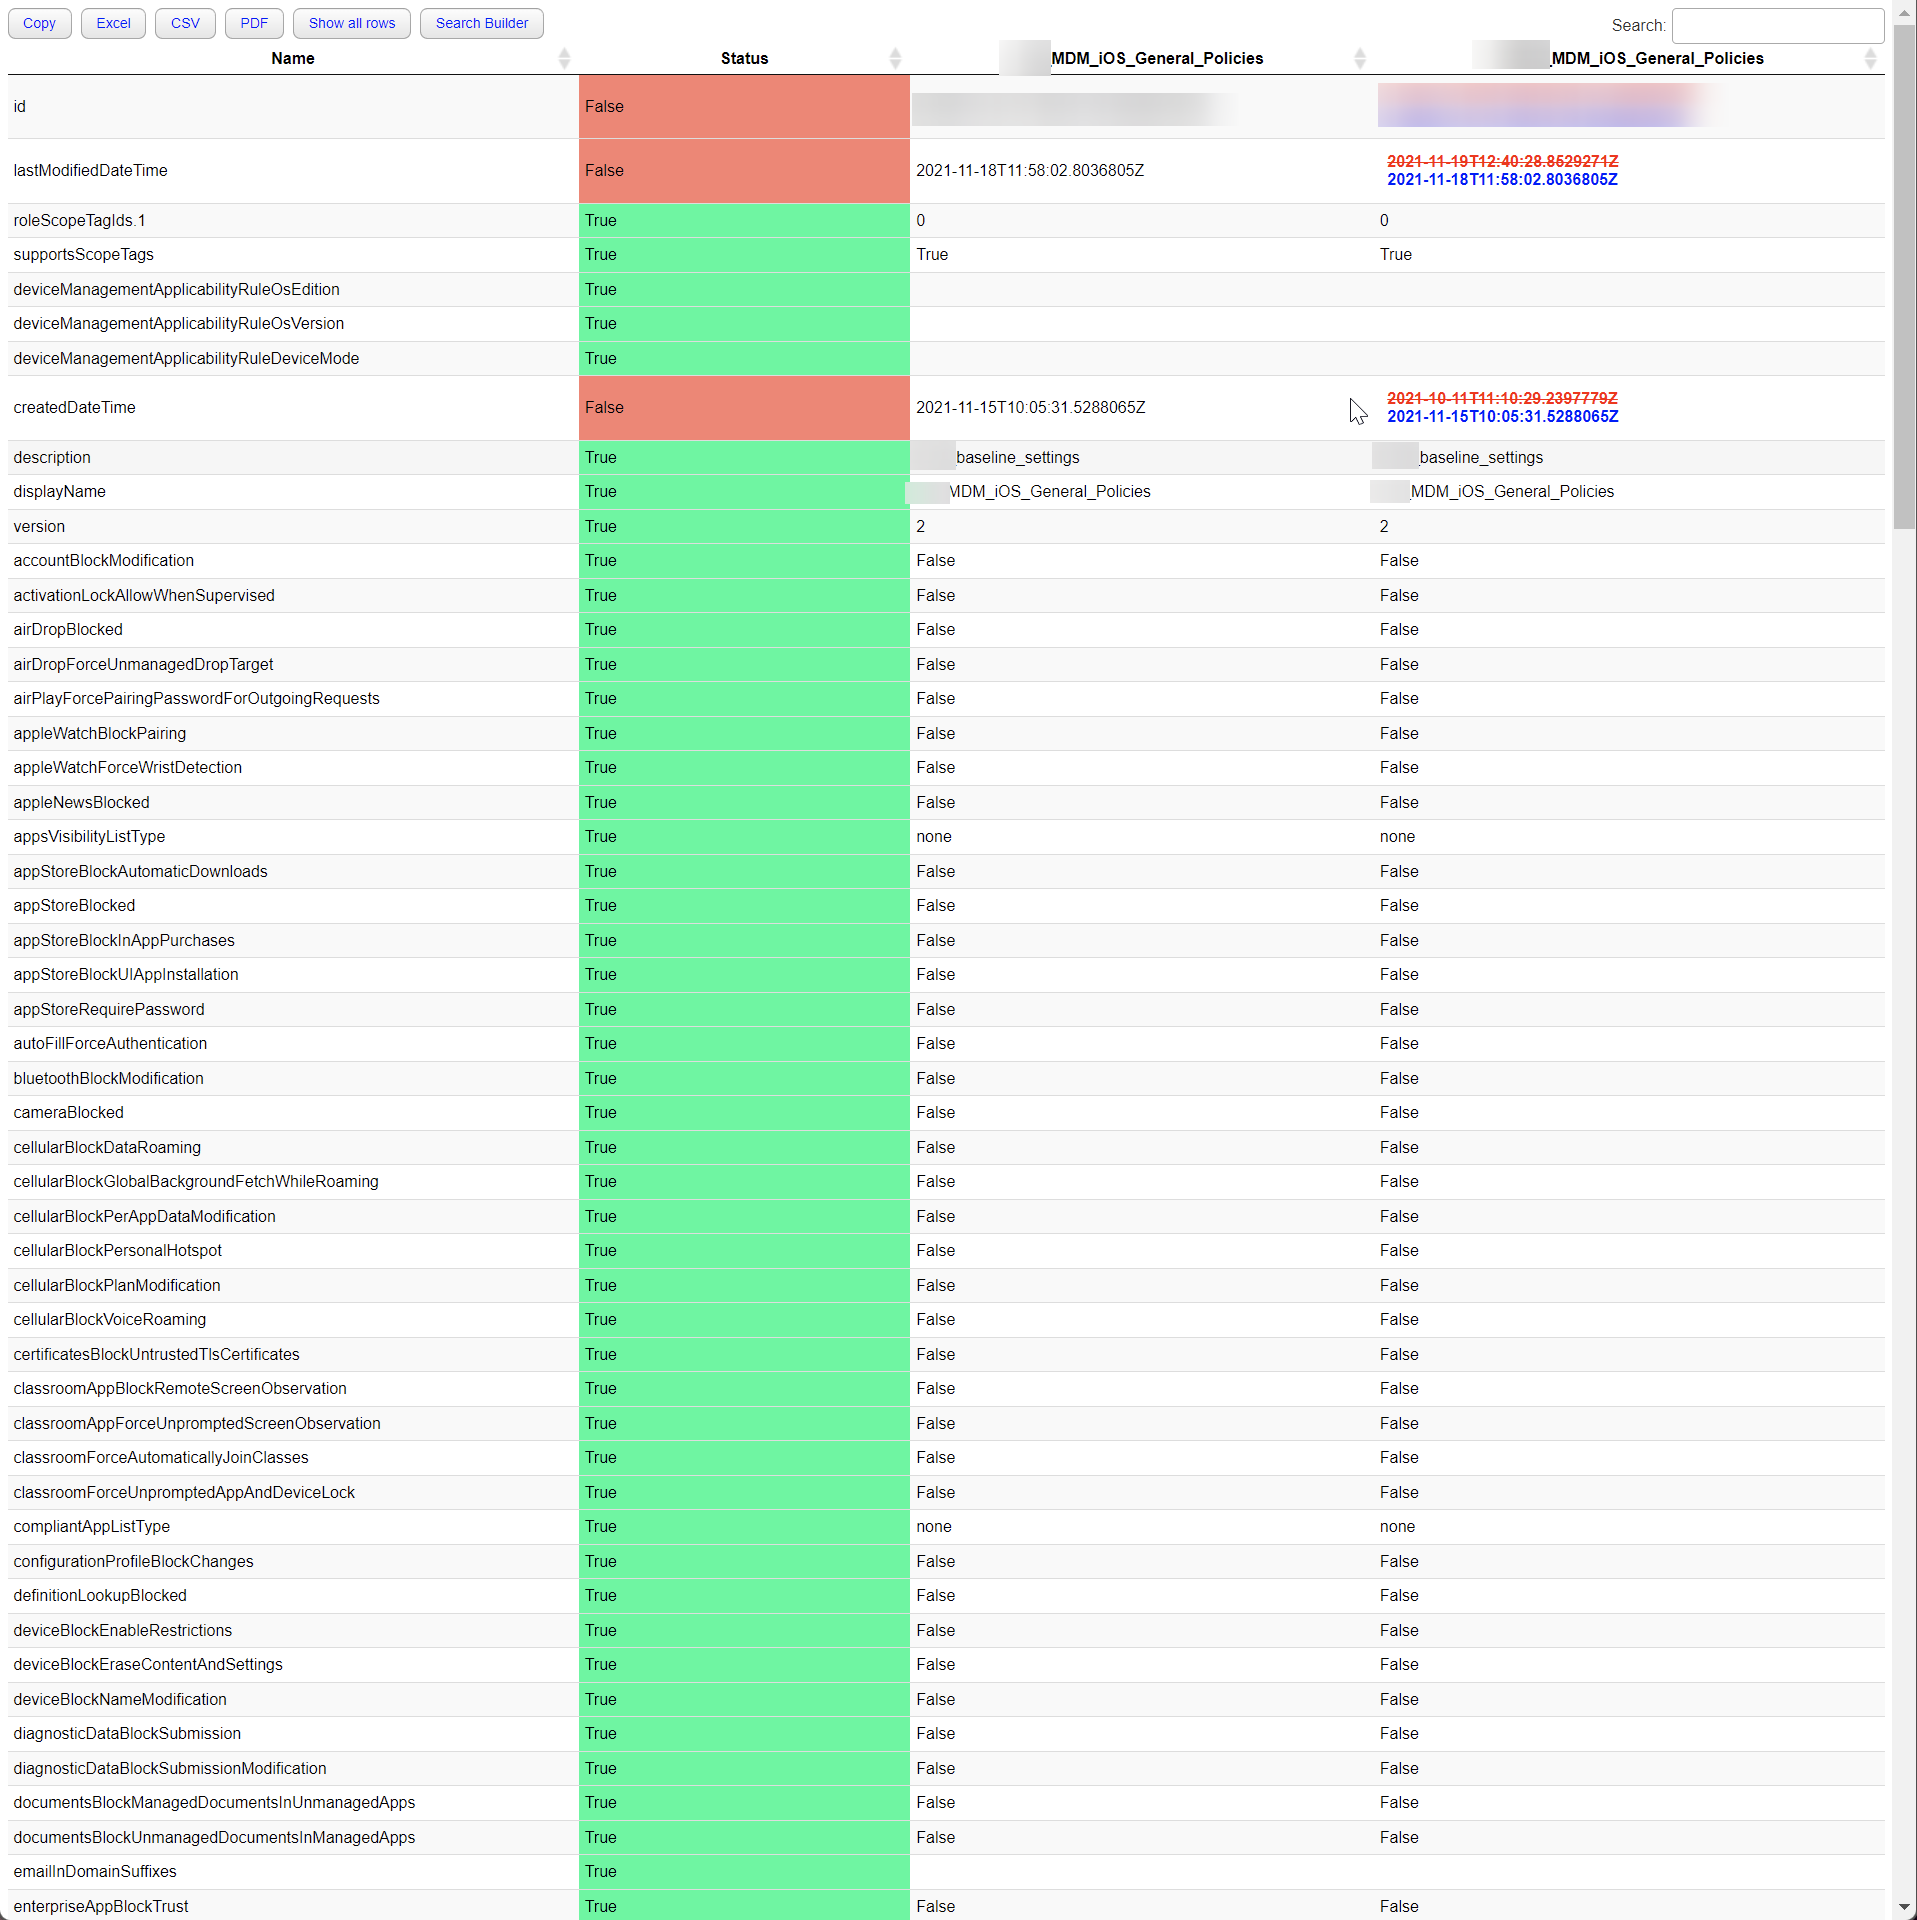Select the airDropBlocked row name
The height and width of the screenshot is (1920, 1917).
pos(68,630)
